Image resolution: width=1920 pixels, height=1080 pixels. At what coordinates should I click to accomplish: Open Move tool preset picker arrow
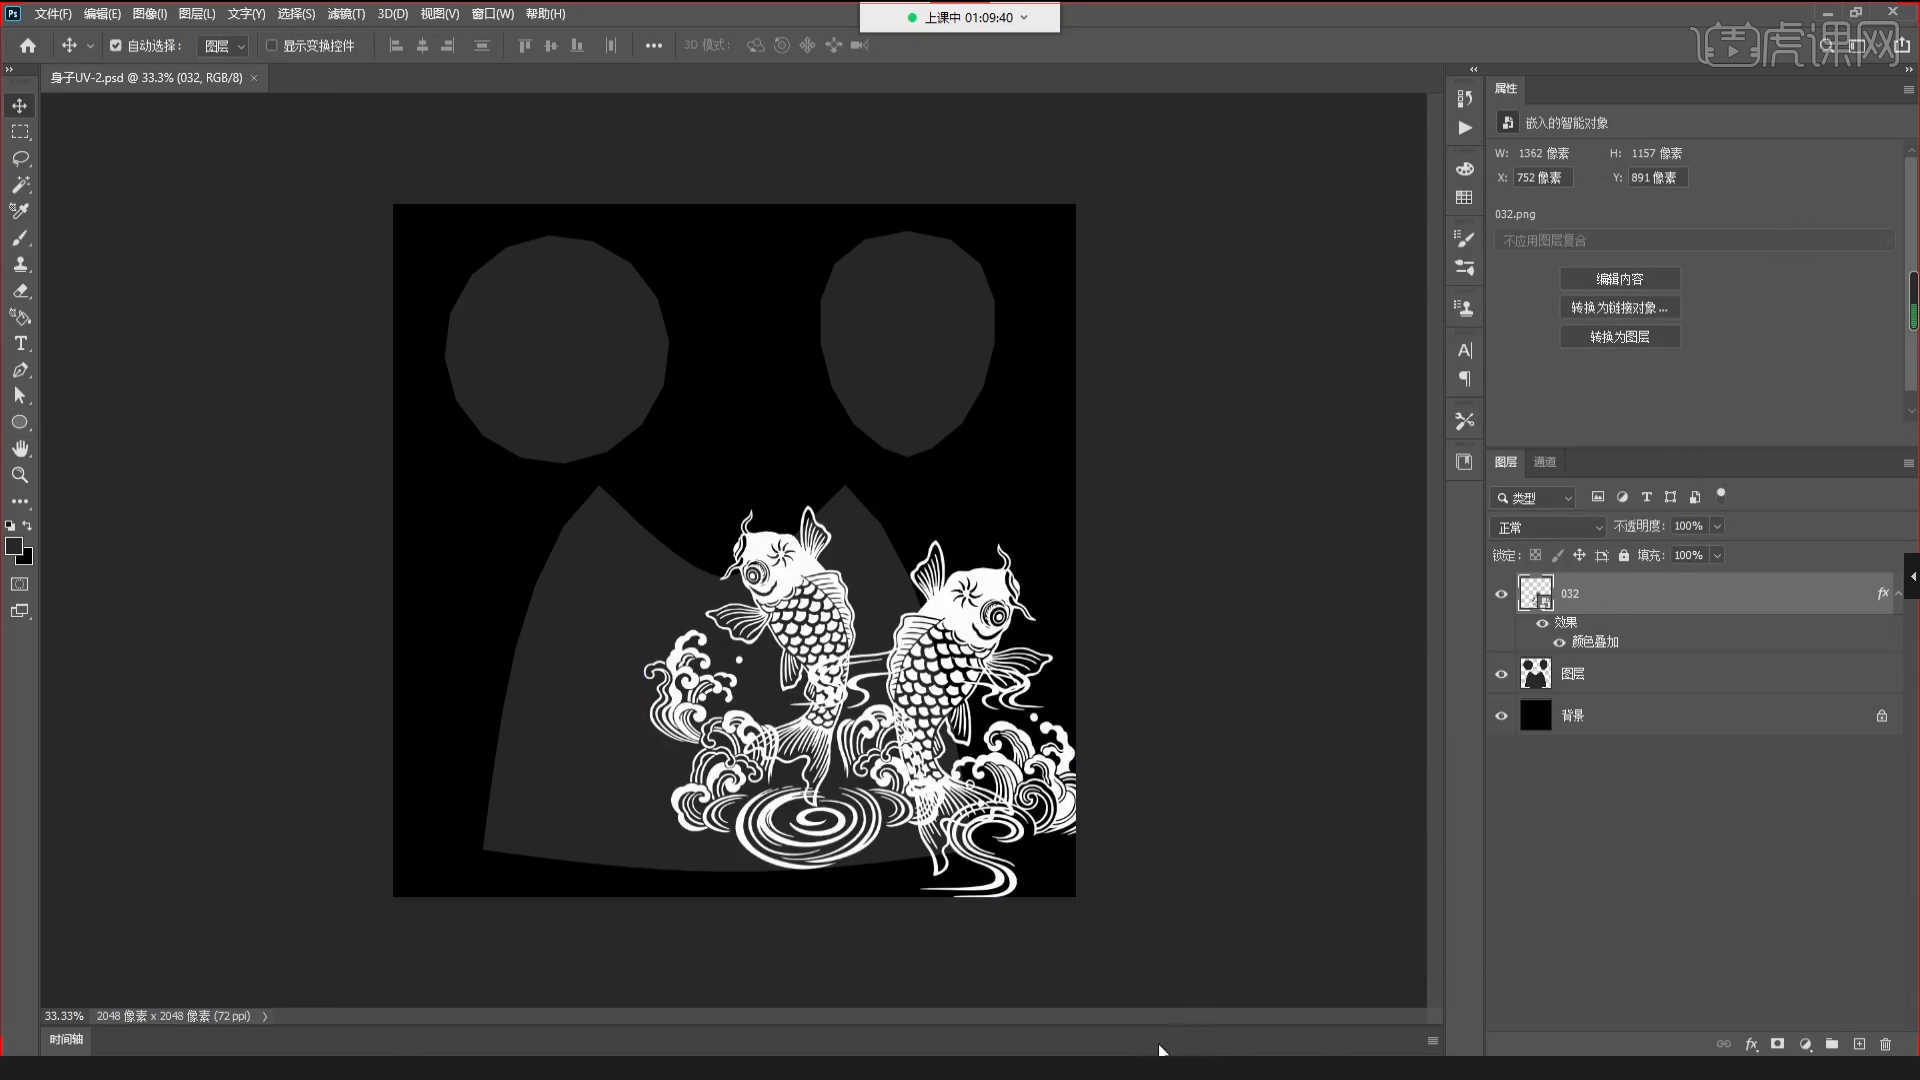click(90, 46)
